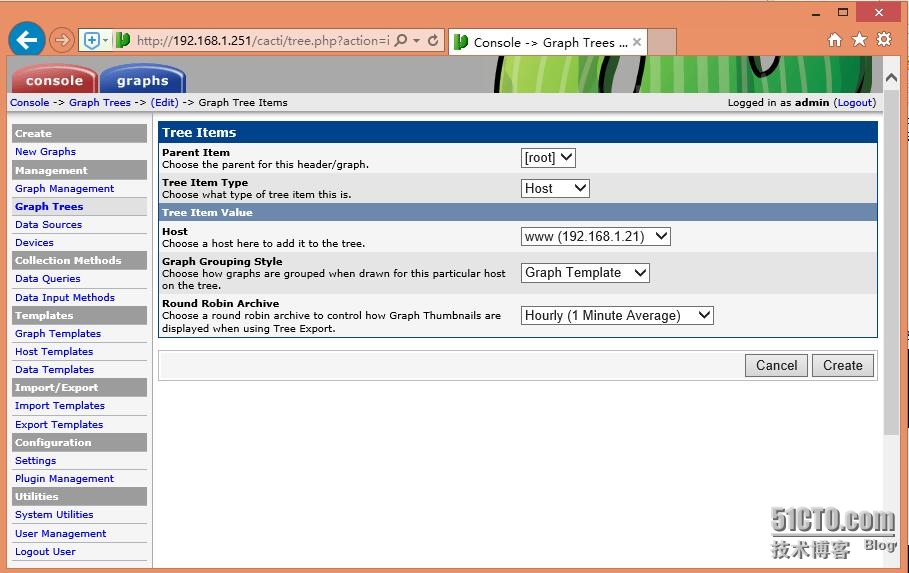This screenshot has height=573, width=909.
Task: Minimize the browser window
Action: 816,13
